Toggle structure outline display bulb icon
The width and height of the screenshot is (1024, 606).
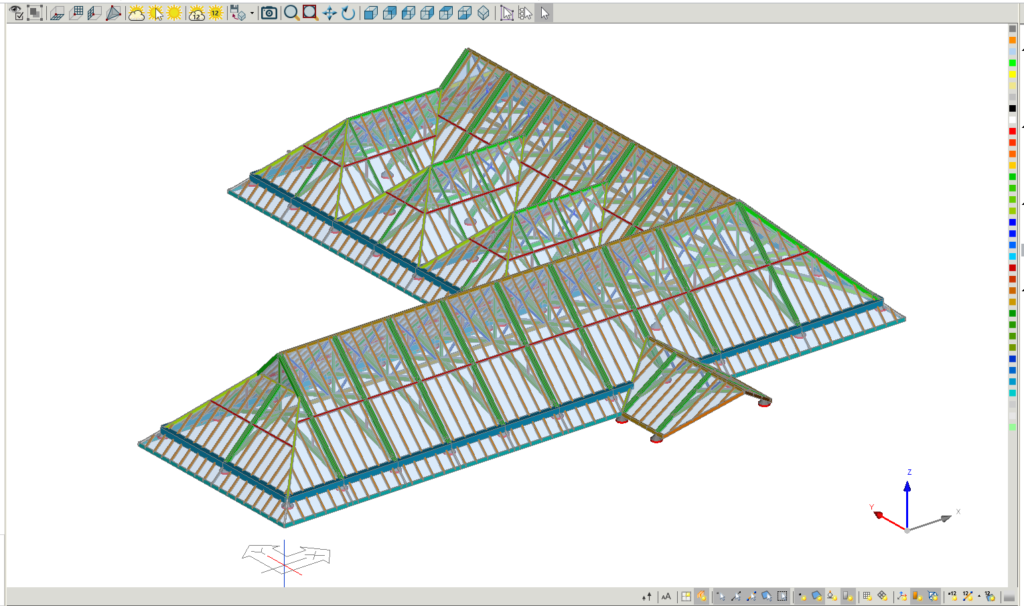[x=933, y=596]
